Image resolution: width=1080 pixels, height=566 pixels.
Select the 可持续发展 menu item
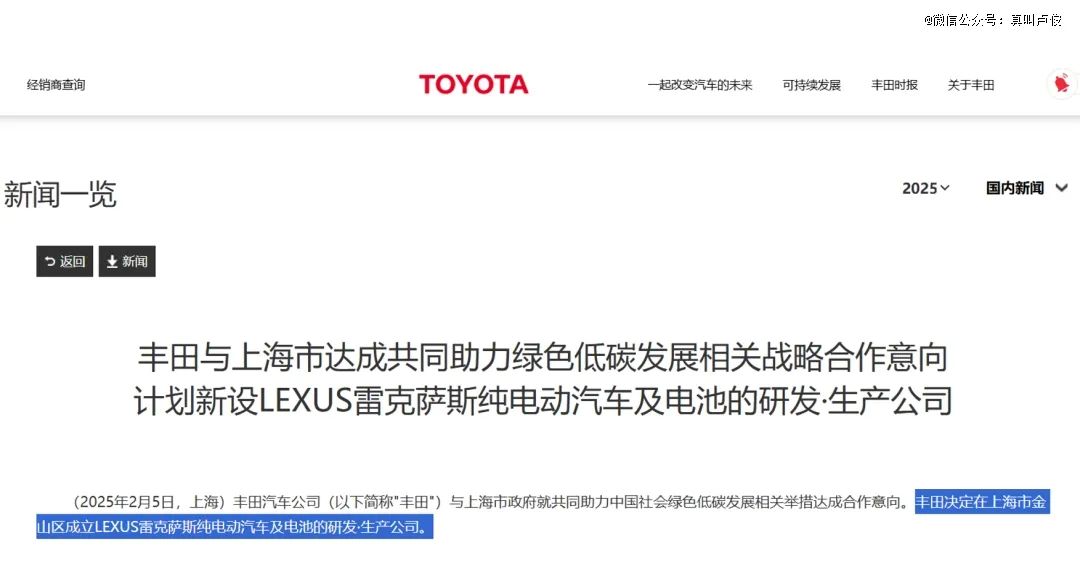[x=811, y=85]
